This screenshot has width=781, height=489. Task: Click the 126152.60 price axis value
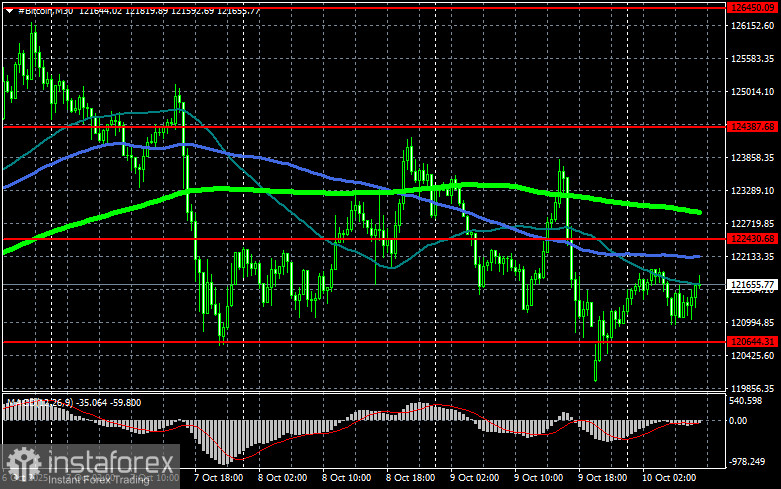click(x=752, y=26)
